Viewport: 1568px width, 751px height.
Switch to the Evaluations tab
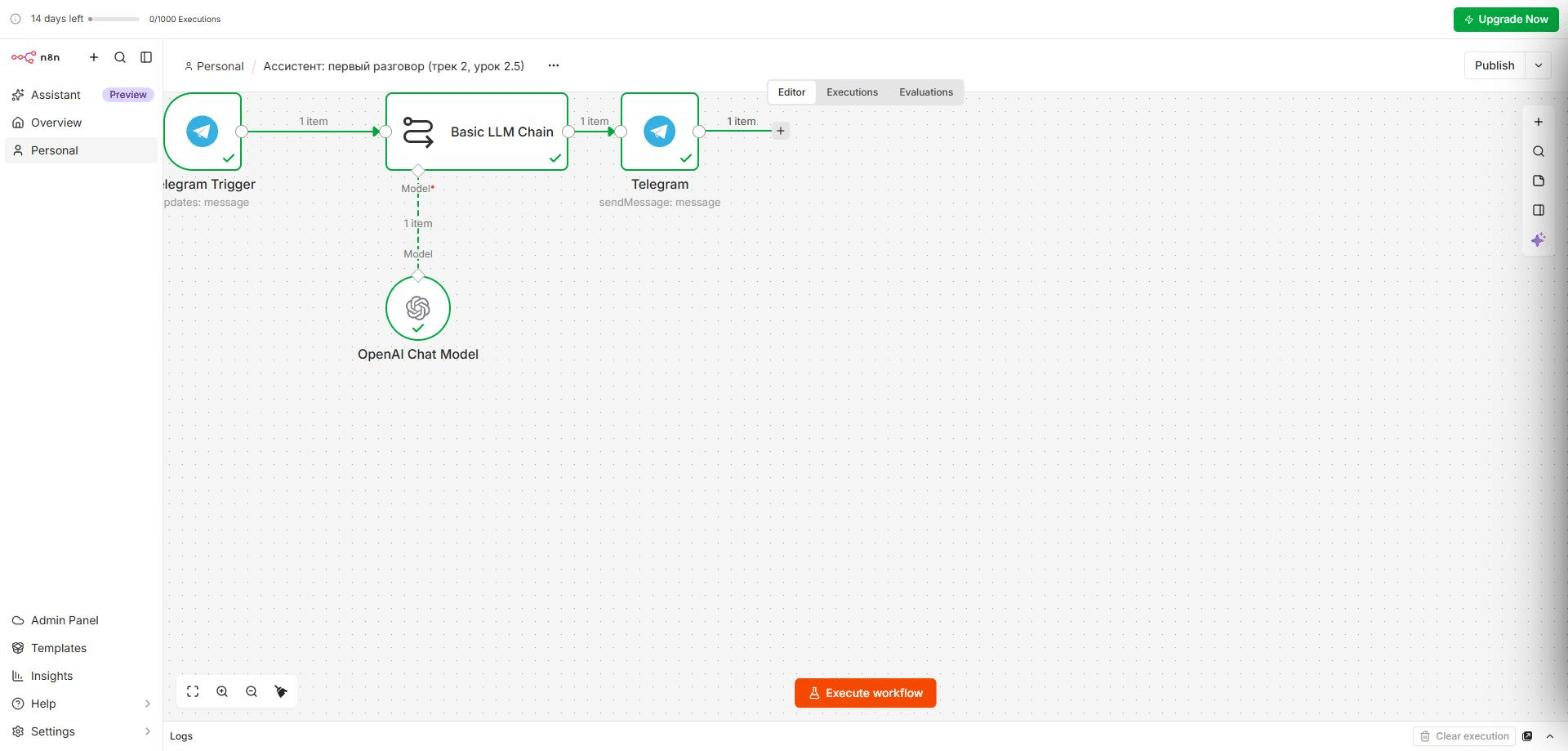[x=926, y=92]
